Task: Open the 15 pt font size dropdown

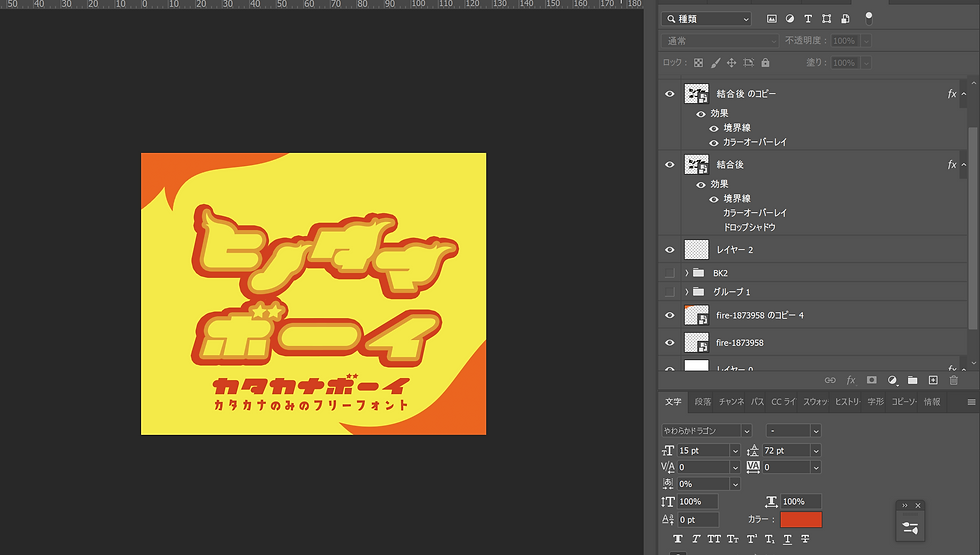Action: click(735, 451)
